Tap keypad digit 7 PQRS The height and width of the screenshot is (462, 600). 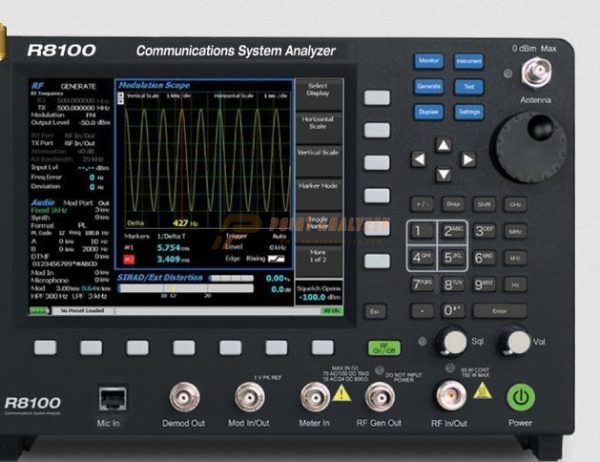click(422, 284)
